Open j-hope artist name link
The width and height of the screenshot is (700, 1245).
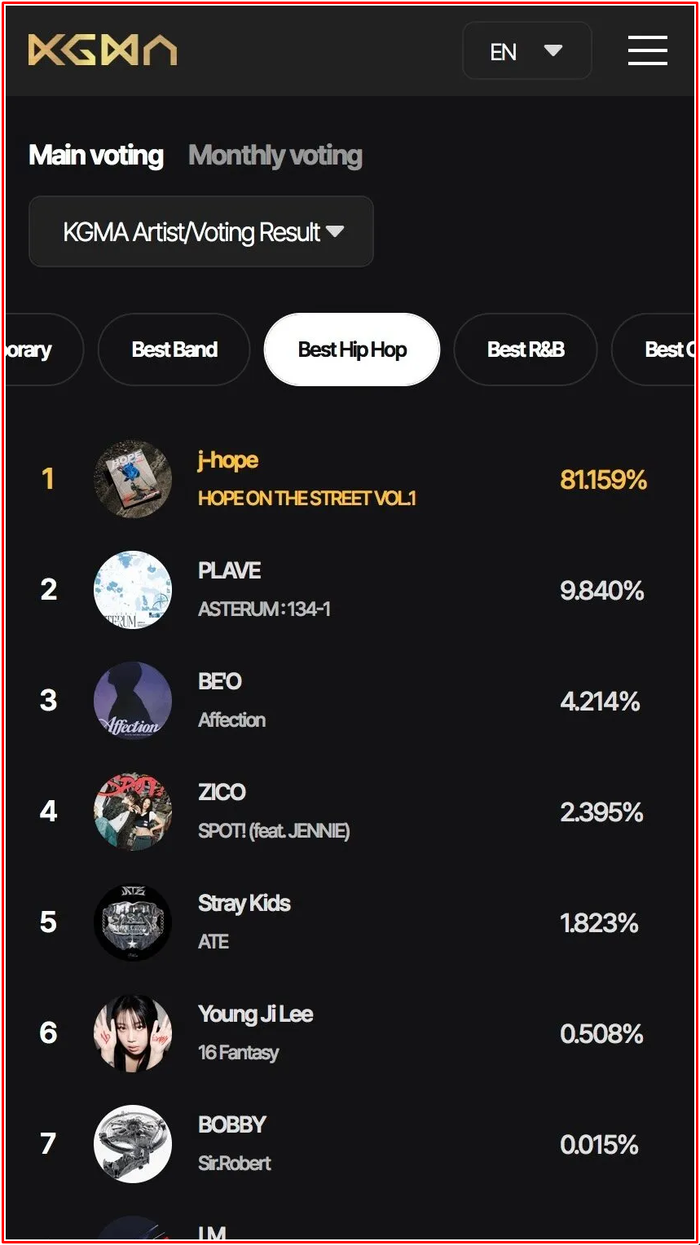coord(228,460)
